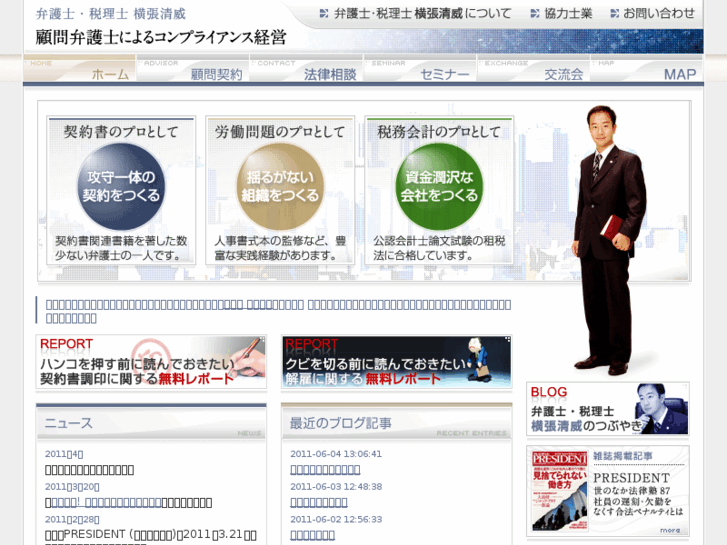Open the BLOG 横張清威のつぶやき banner
Viewport: 727px width, 545px height.
coord(608,409)
